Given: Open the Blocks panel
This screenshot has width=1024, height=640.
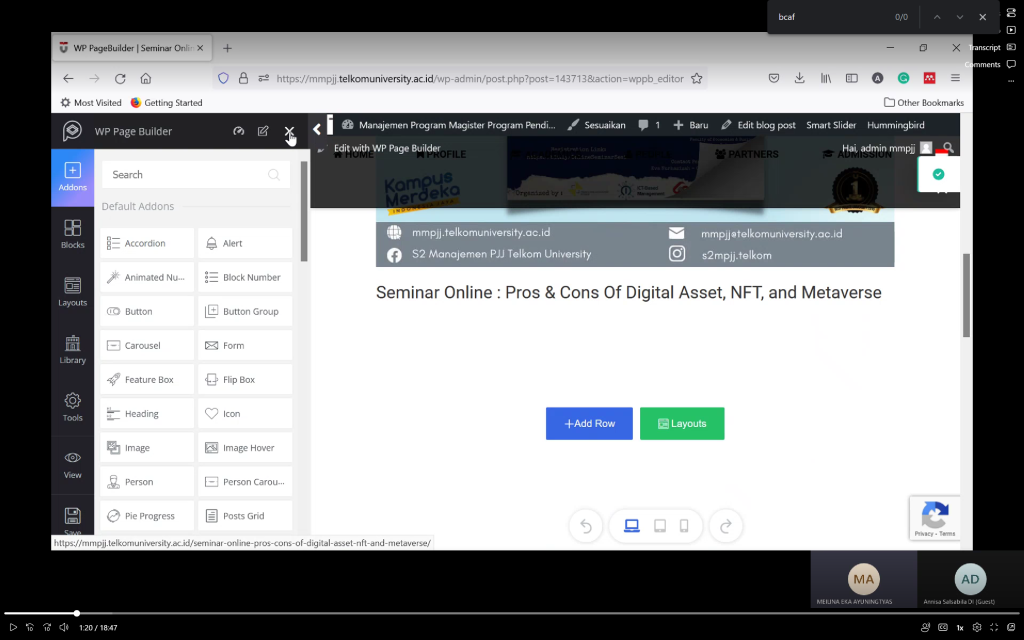Looking at the screenshot, I should pos(72,234).
